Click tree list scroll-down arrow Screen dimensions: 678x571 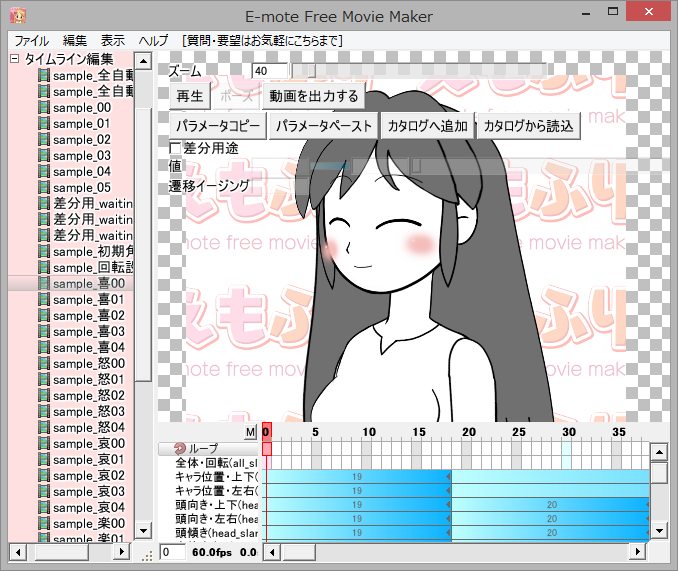click(x=143, y=530)
